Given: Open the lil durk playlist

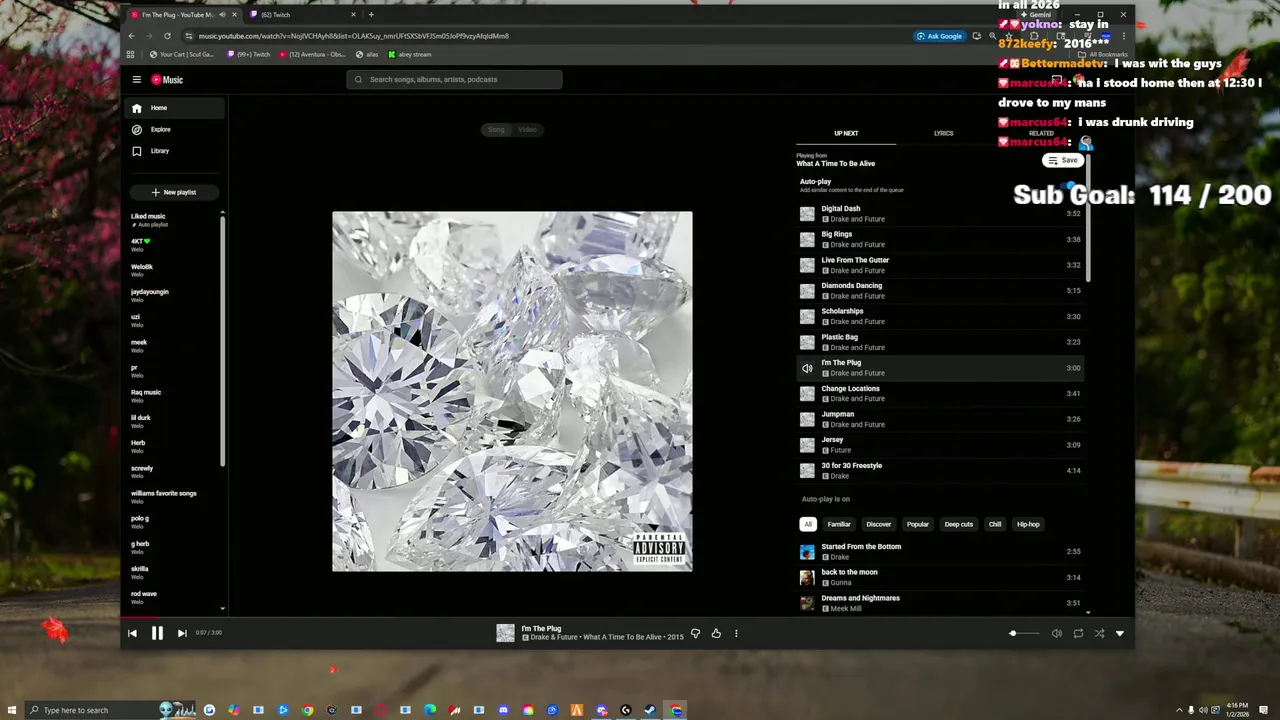Looking at the screenshot, I should 172,421.
